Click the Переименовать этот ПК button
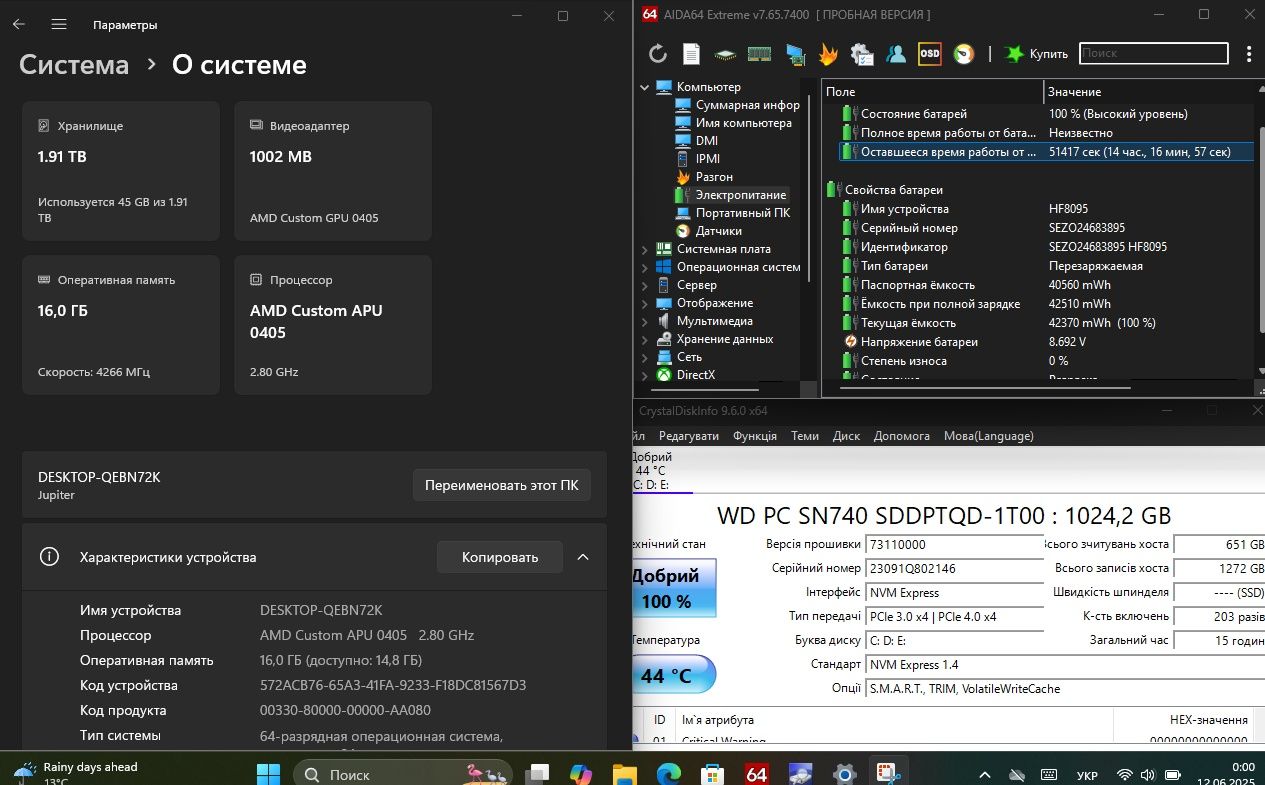The image size is (1265, 785). pos(501,486)
